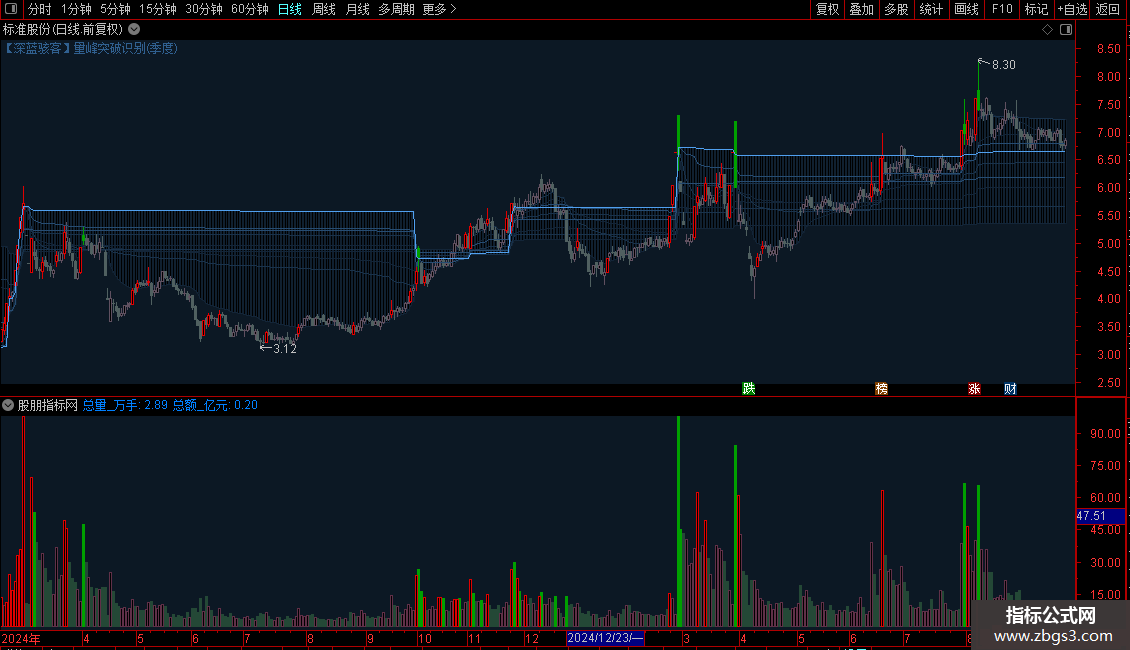Image resolution: width=1130 pixels, height=650 pixels.
Task: Click the 总额_亿元: 0.20 readout
Action: click(x=215, y=405)
